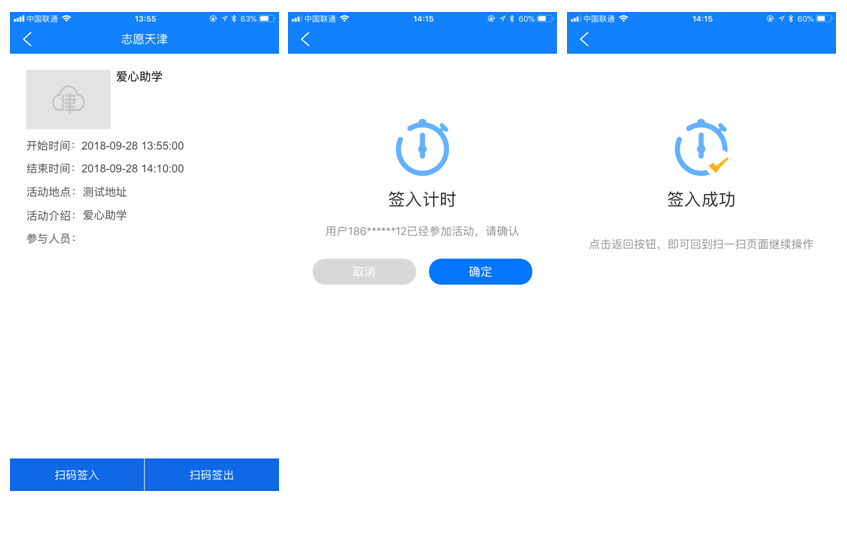The height and width of the screenshot is (552, 847).
Task: Tap the cloud placeholder image beside 爱心助学
Action: [x=68, y=99]
